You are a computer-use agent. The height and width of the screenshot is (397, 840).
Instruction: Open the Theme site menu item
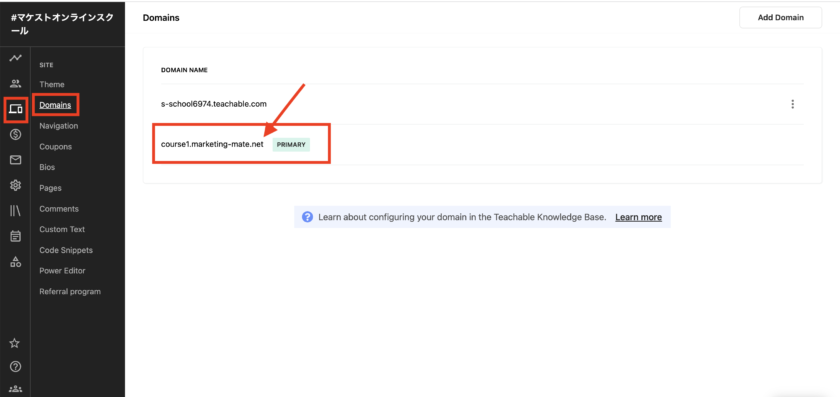[x=51, y=84]
